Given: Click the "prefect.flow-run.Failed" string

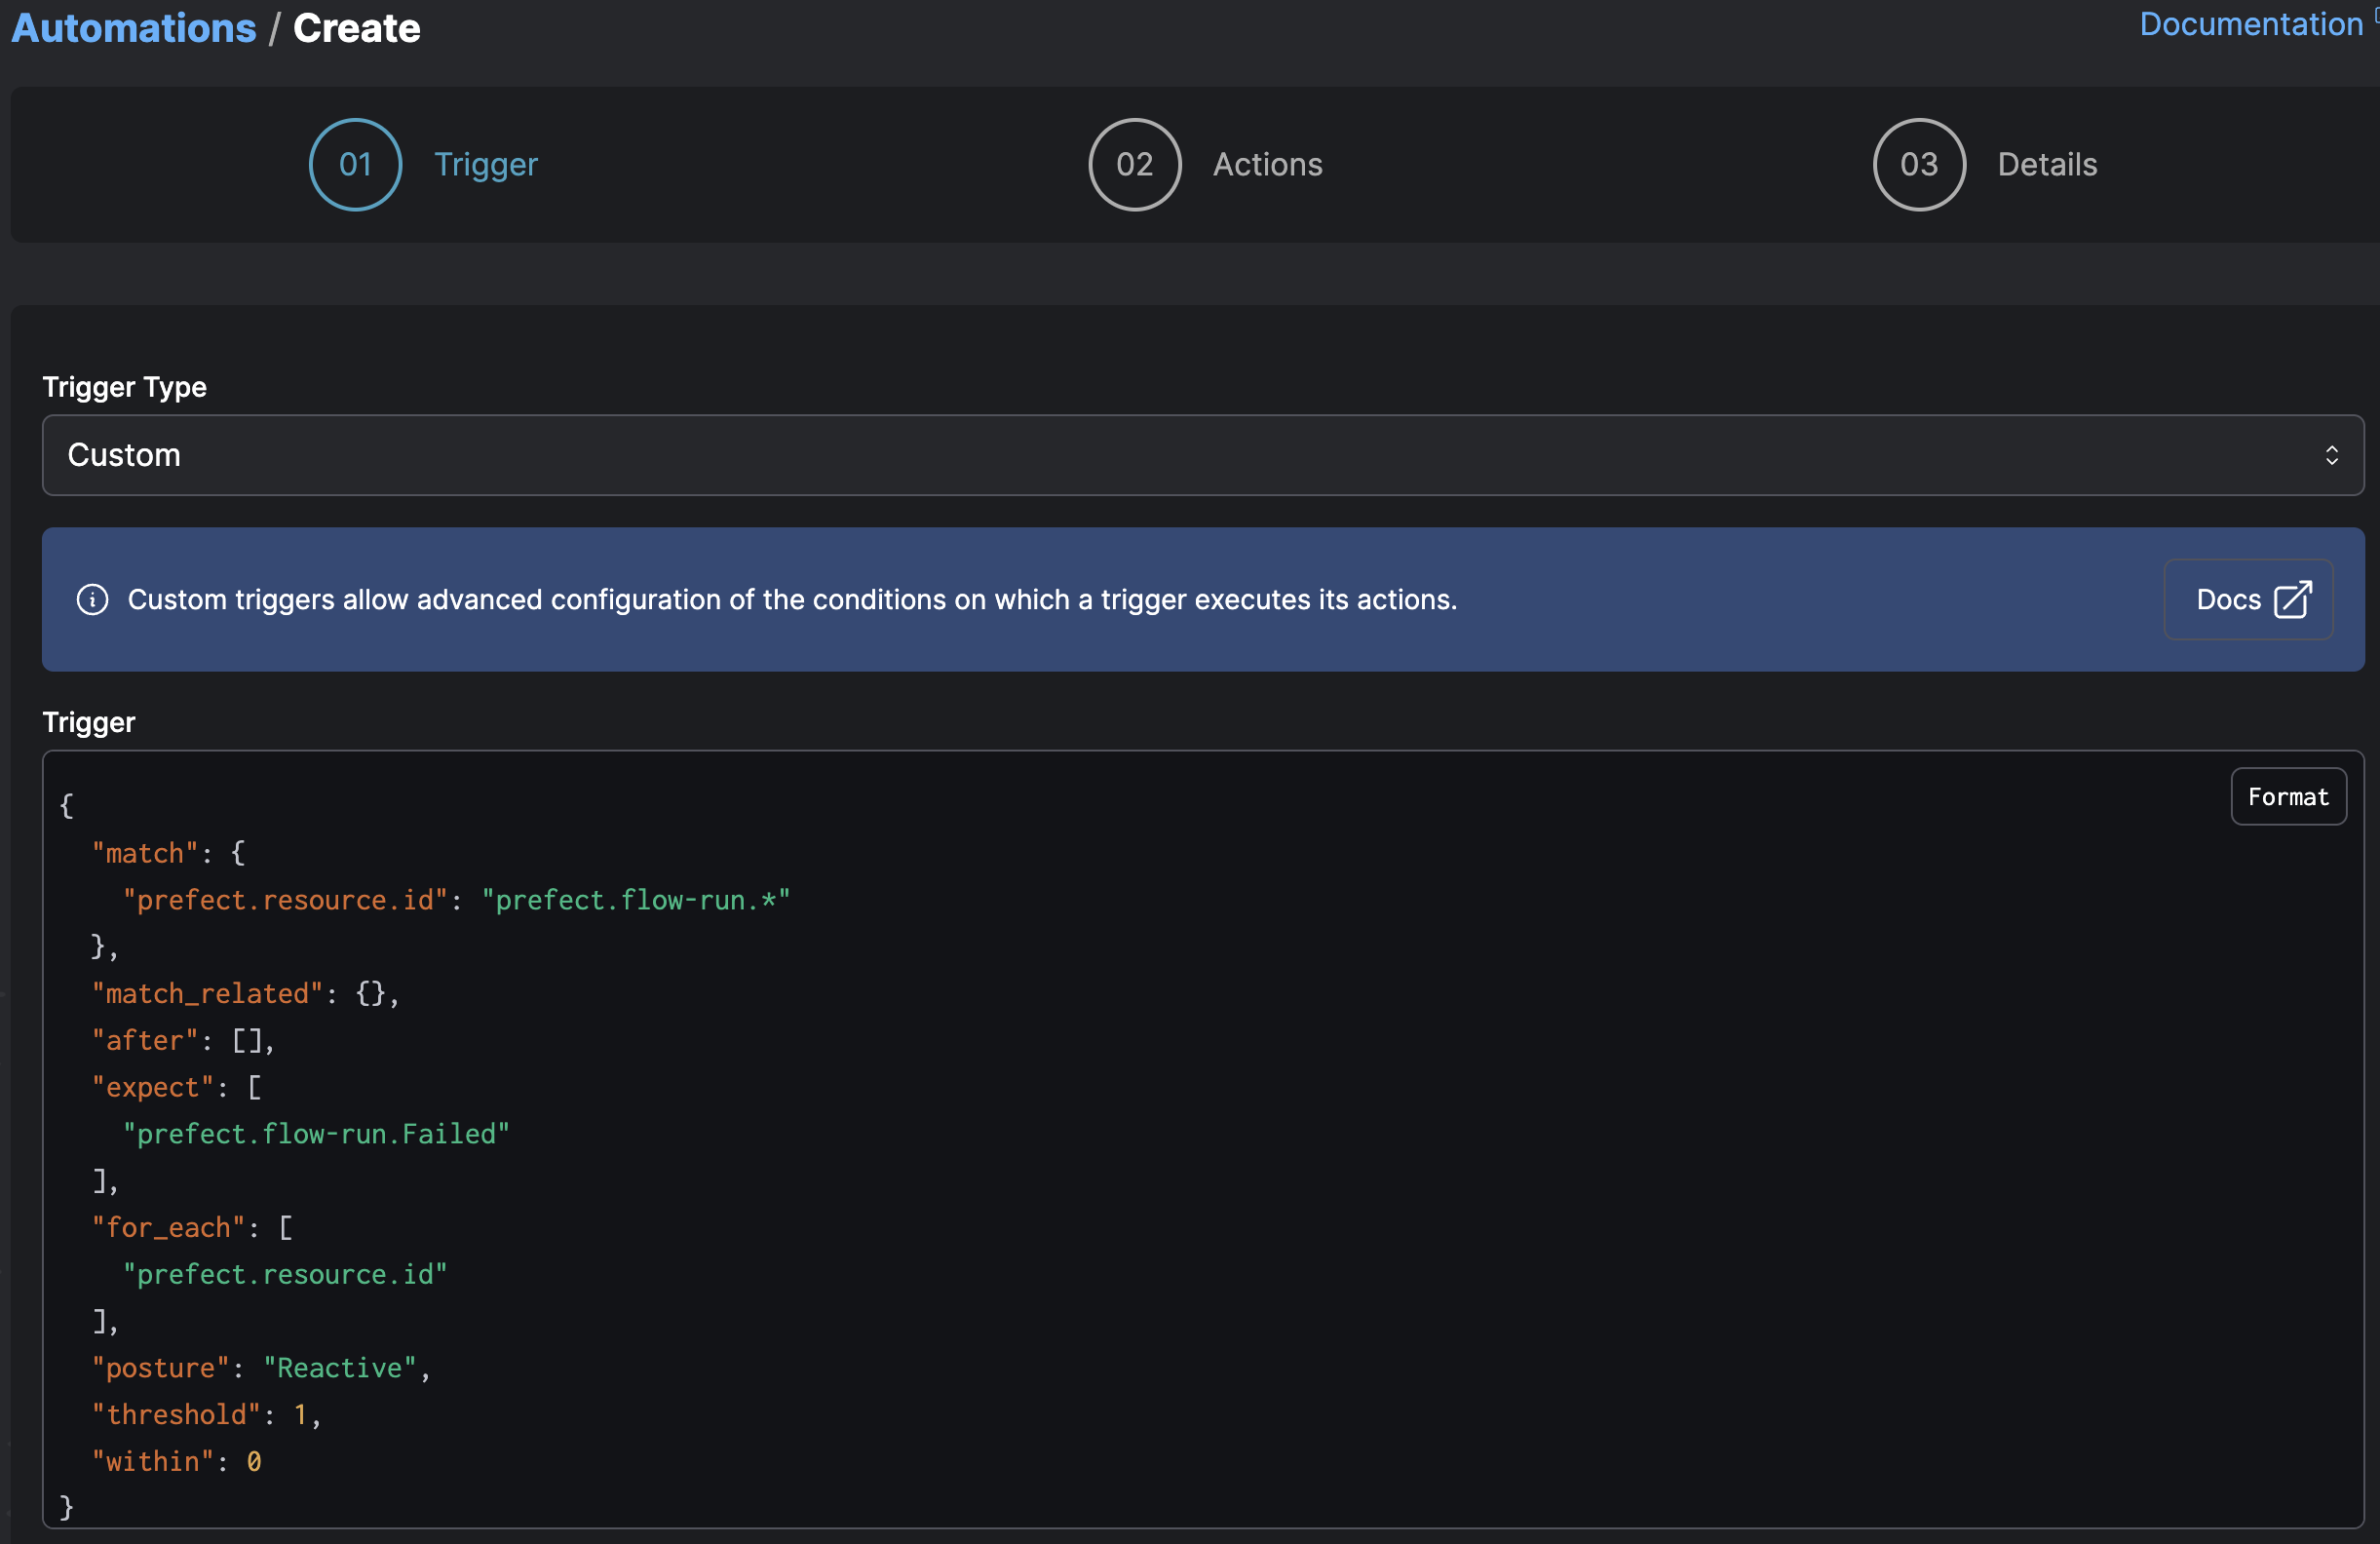Looking at the screenshot, I should pos(316,1134).
